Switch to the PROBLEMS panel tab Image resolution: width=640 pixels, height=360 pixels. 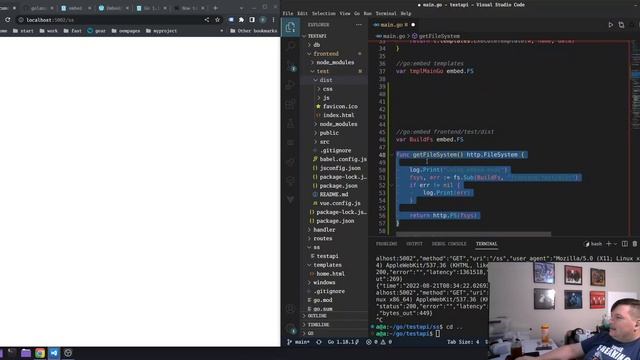(386, 244)
